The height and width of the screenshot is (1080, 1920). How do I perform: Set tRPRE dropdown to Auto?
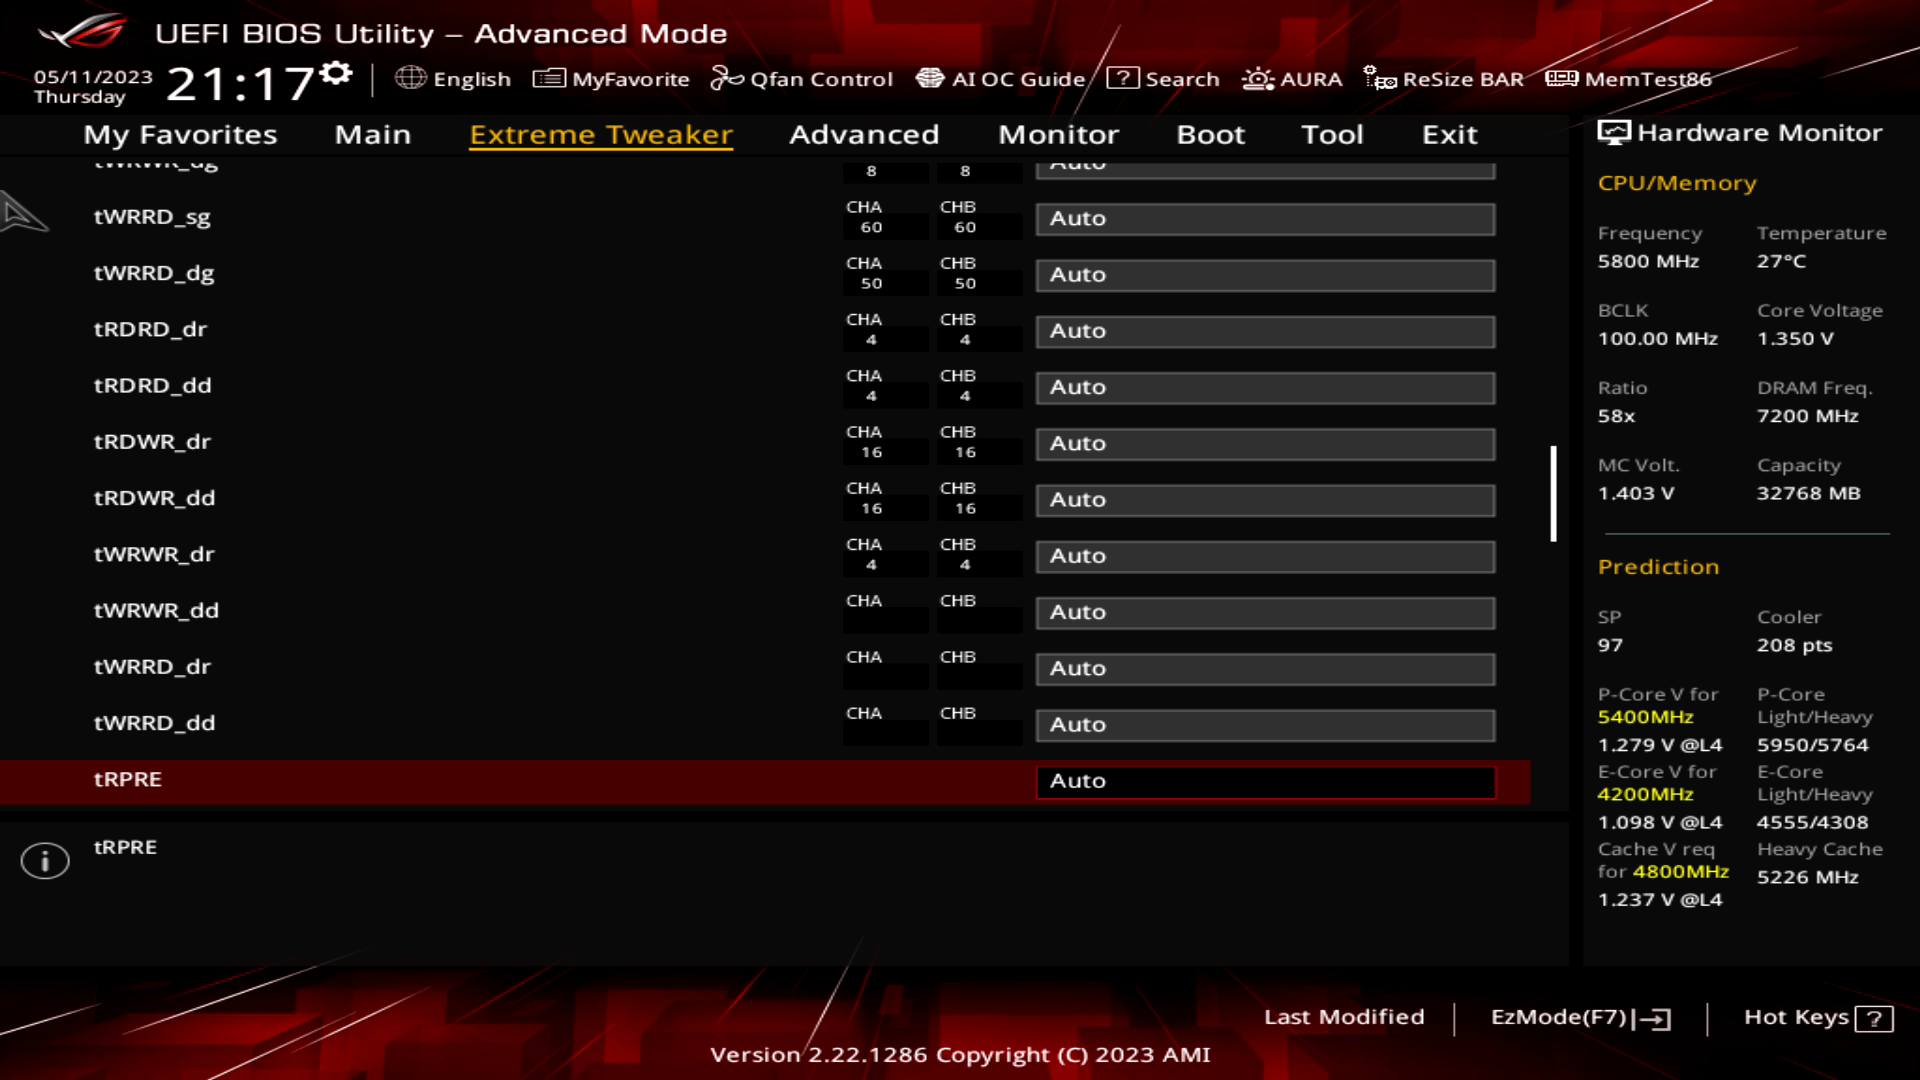click(1265, 779)
